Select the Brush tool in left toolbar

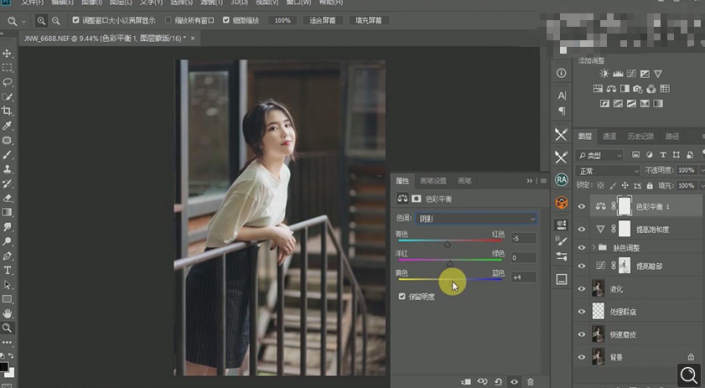[x=7, y=155]
